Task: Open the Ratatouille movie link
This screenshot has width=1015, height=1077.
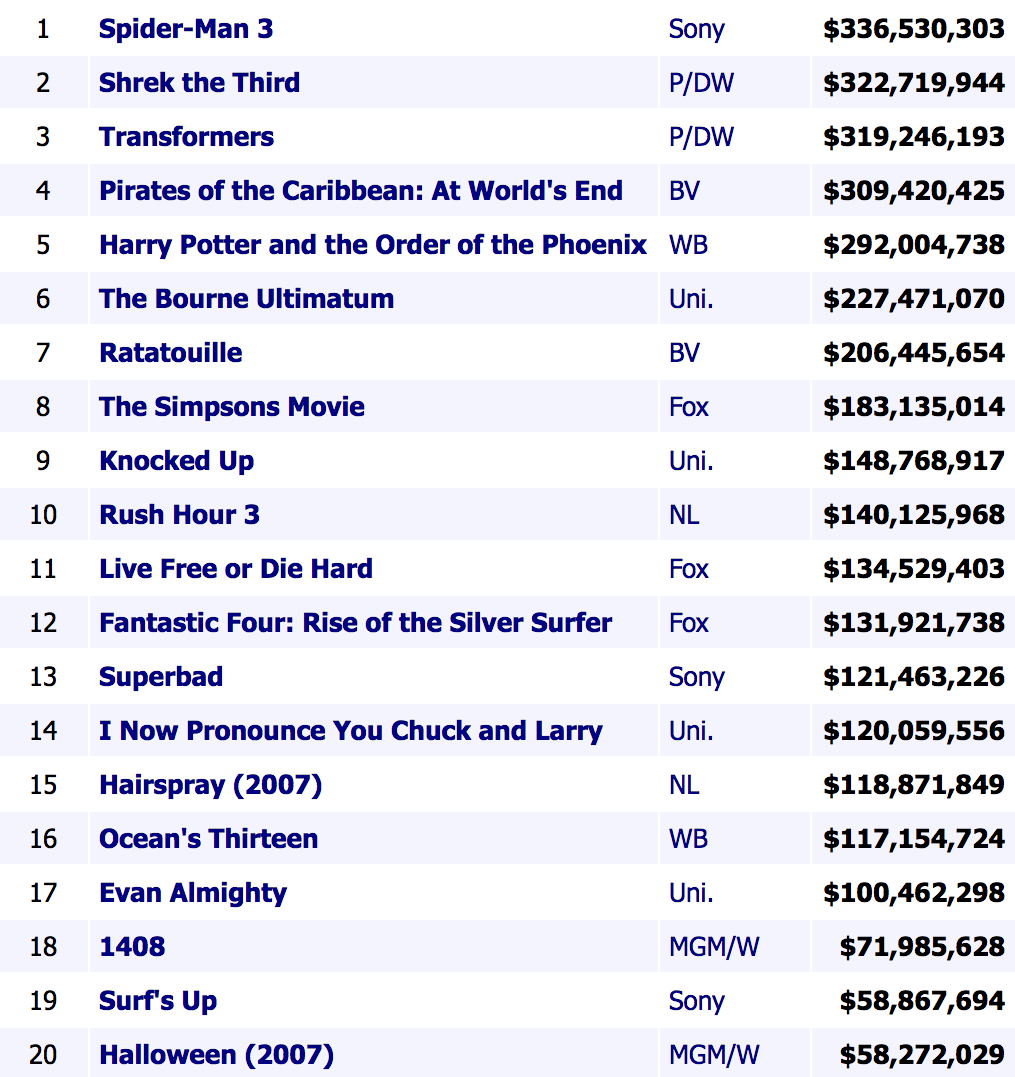Action: 170,353
